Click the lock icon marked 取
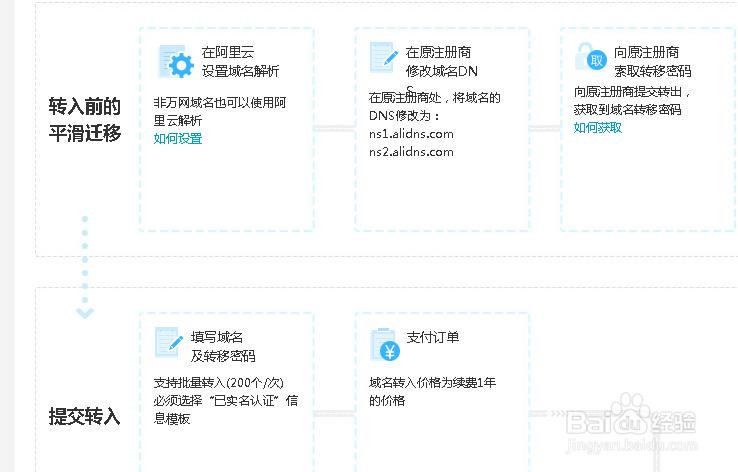 (x=590, y=56)
